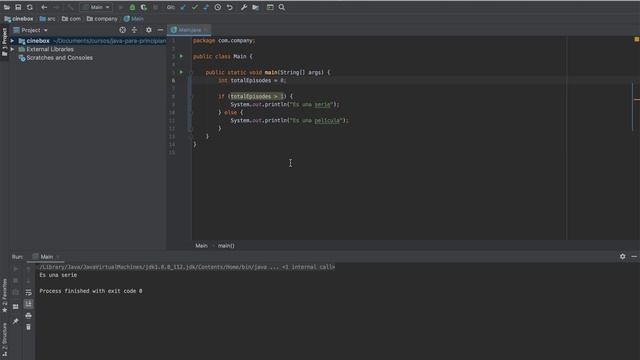Image resolution: width=640 pixels, height=360 pixels.
Task: Pin the Run tab with pin icon
Action: 16,322
